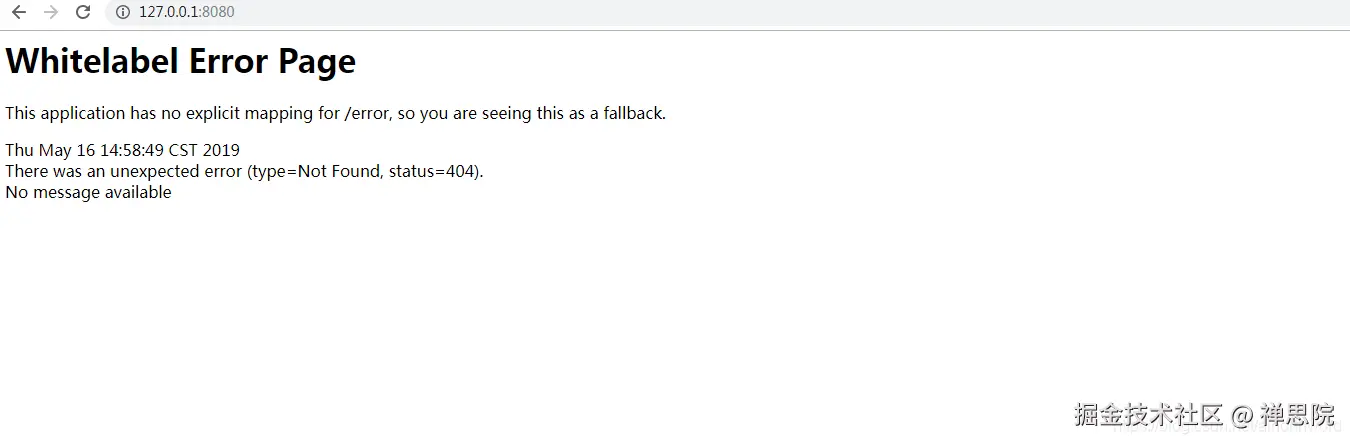
Task: Click the Whitelabel Error Page heading
Action: pyautogui.click(x=181, y=62)
